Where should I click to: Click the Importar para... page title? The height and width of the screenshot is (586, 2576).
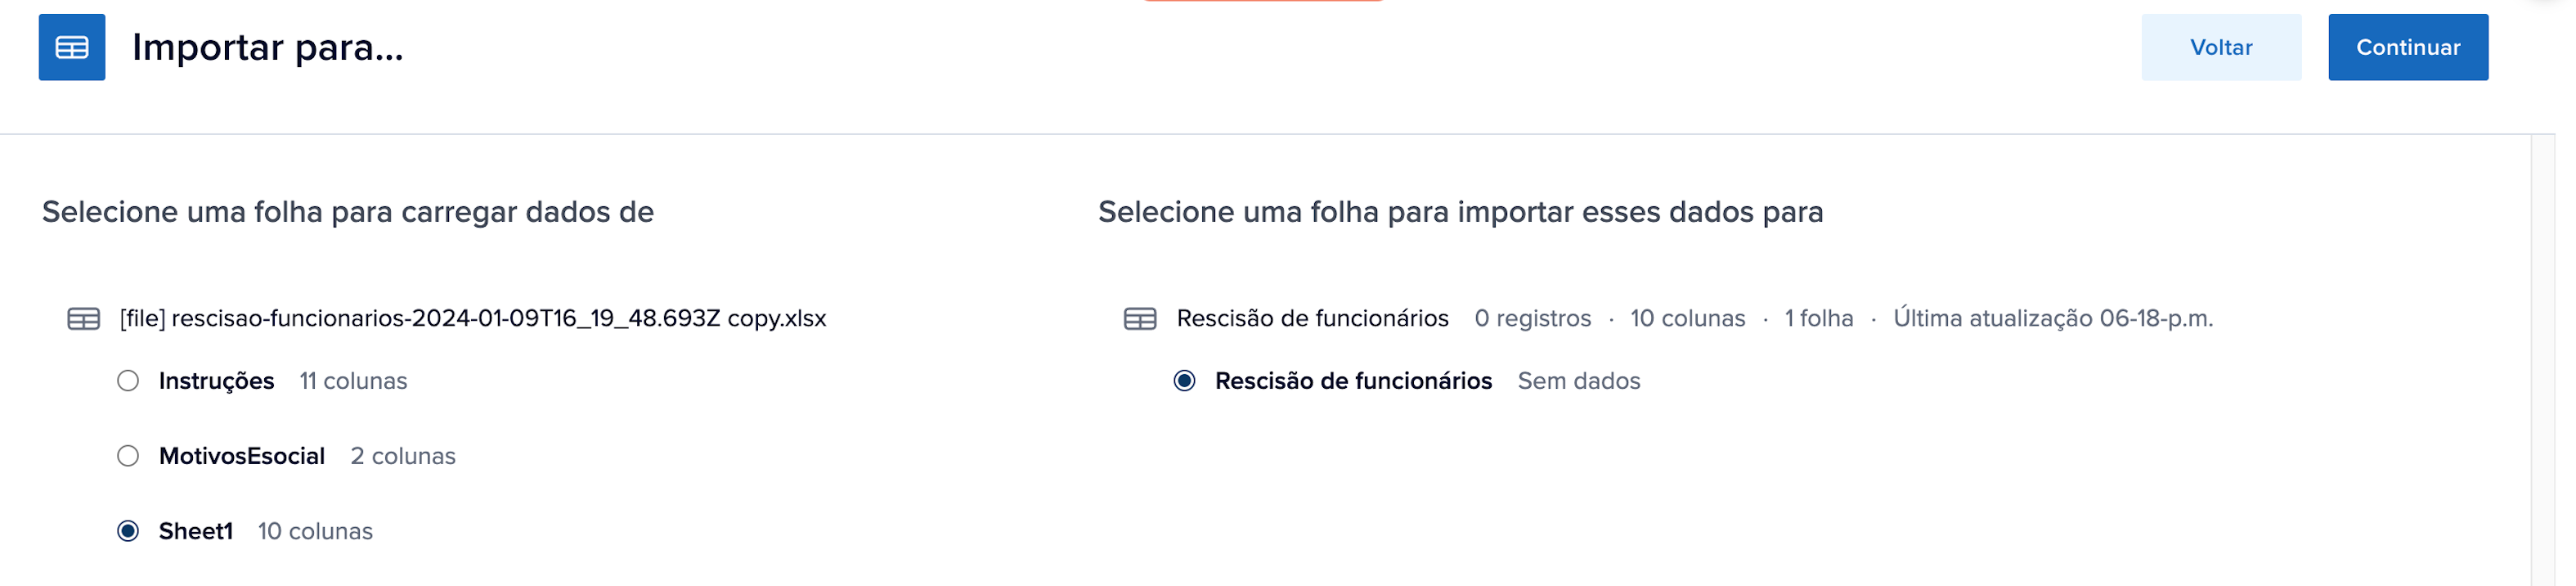268,47
